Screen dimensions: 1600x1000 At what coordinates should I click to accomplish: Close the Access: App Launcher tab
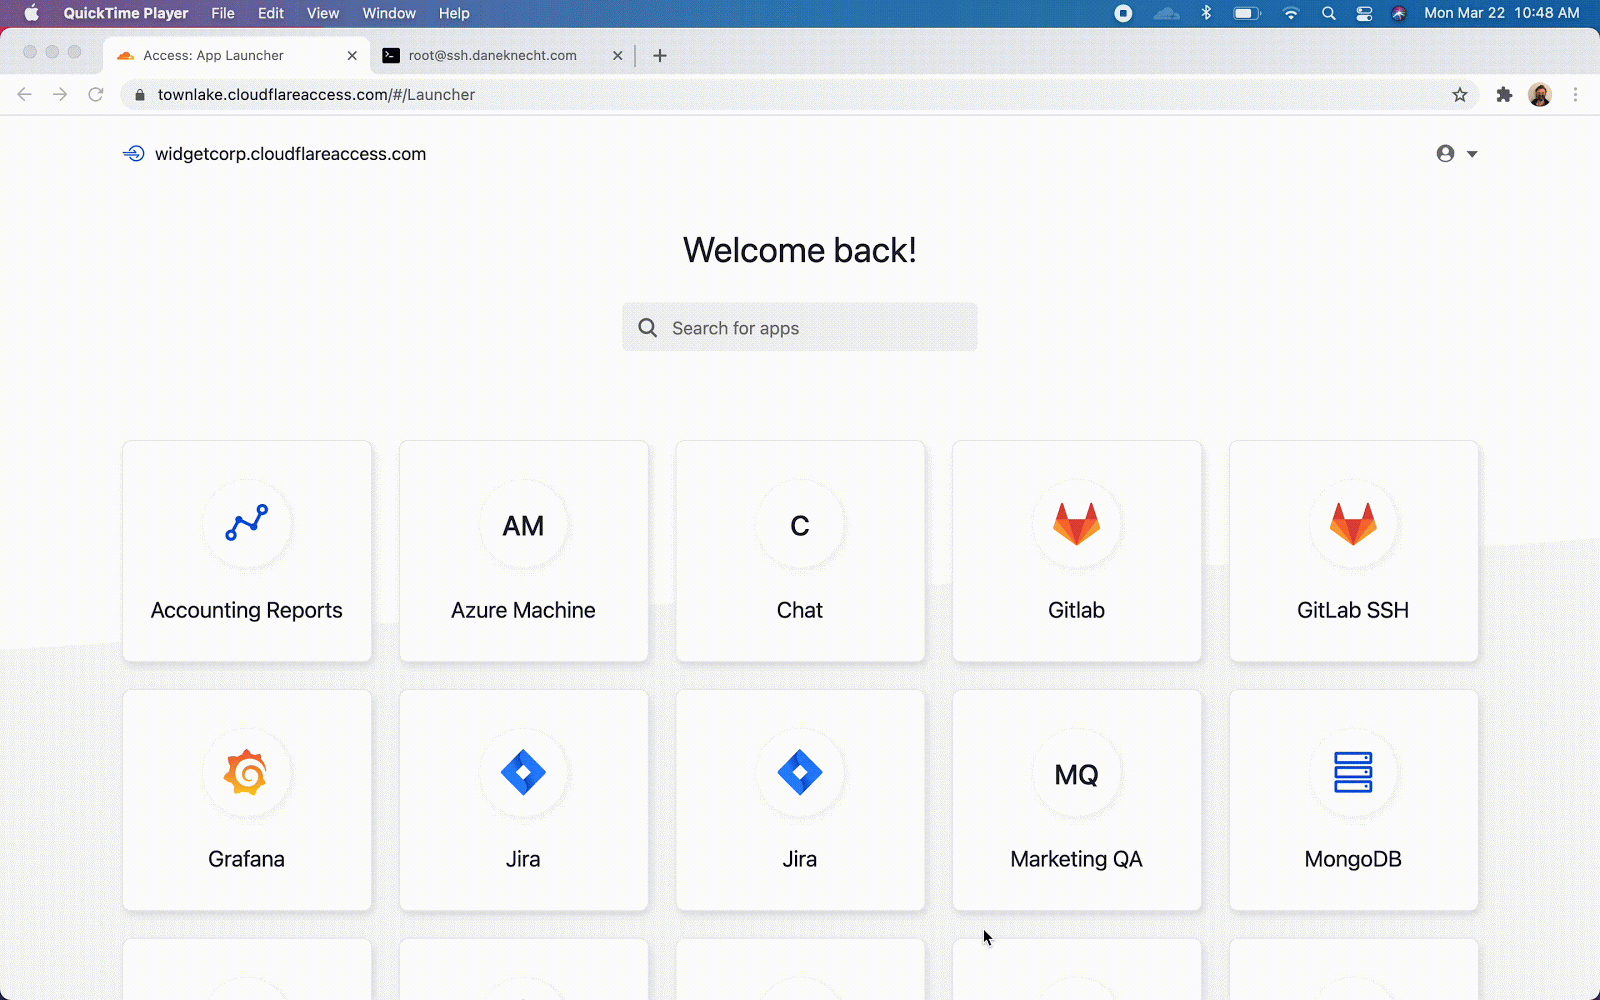(352, 56)
